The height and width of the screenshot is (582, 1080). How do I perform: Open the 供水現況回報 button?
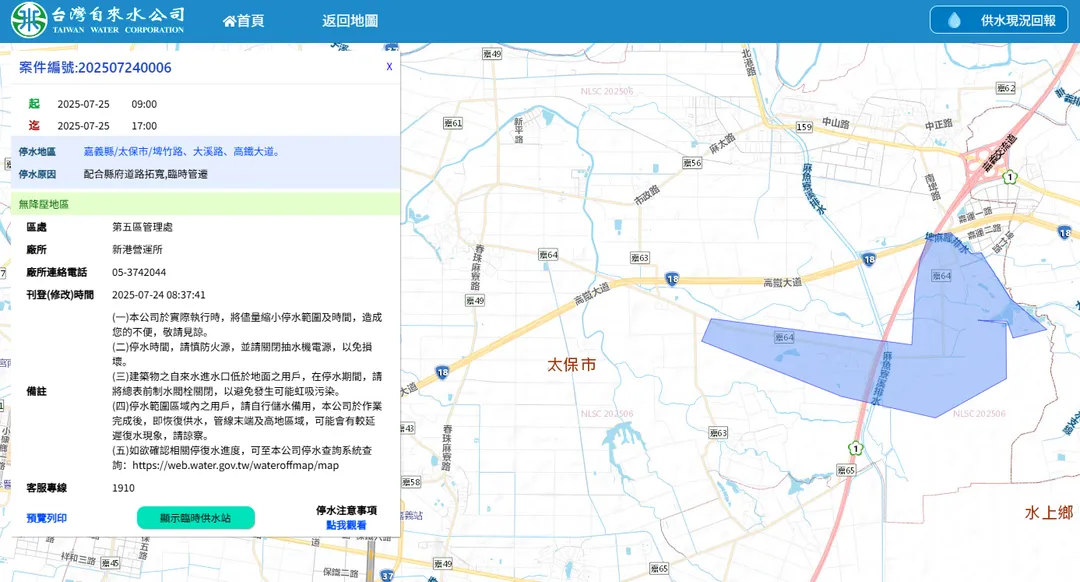point(999,20)
